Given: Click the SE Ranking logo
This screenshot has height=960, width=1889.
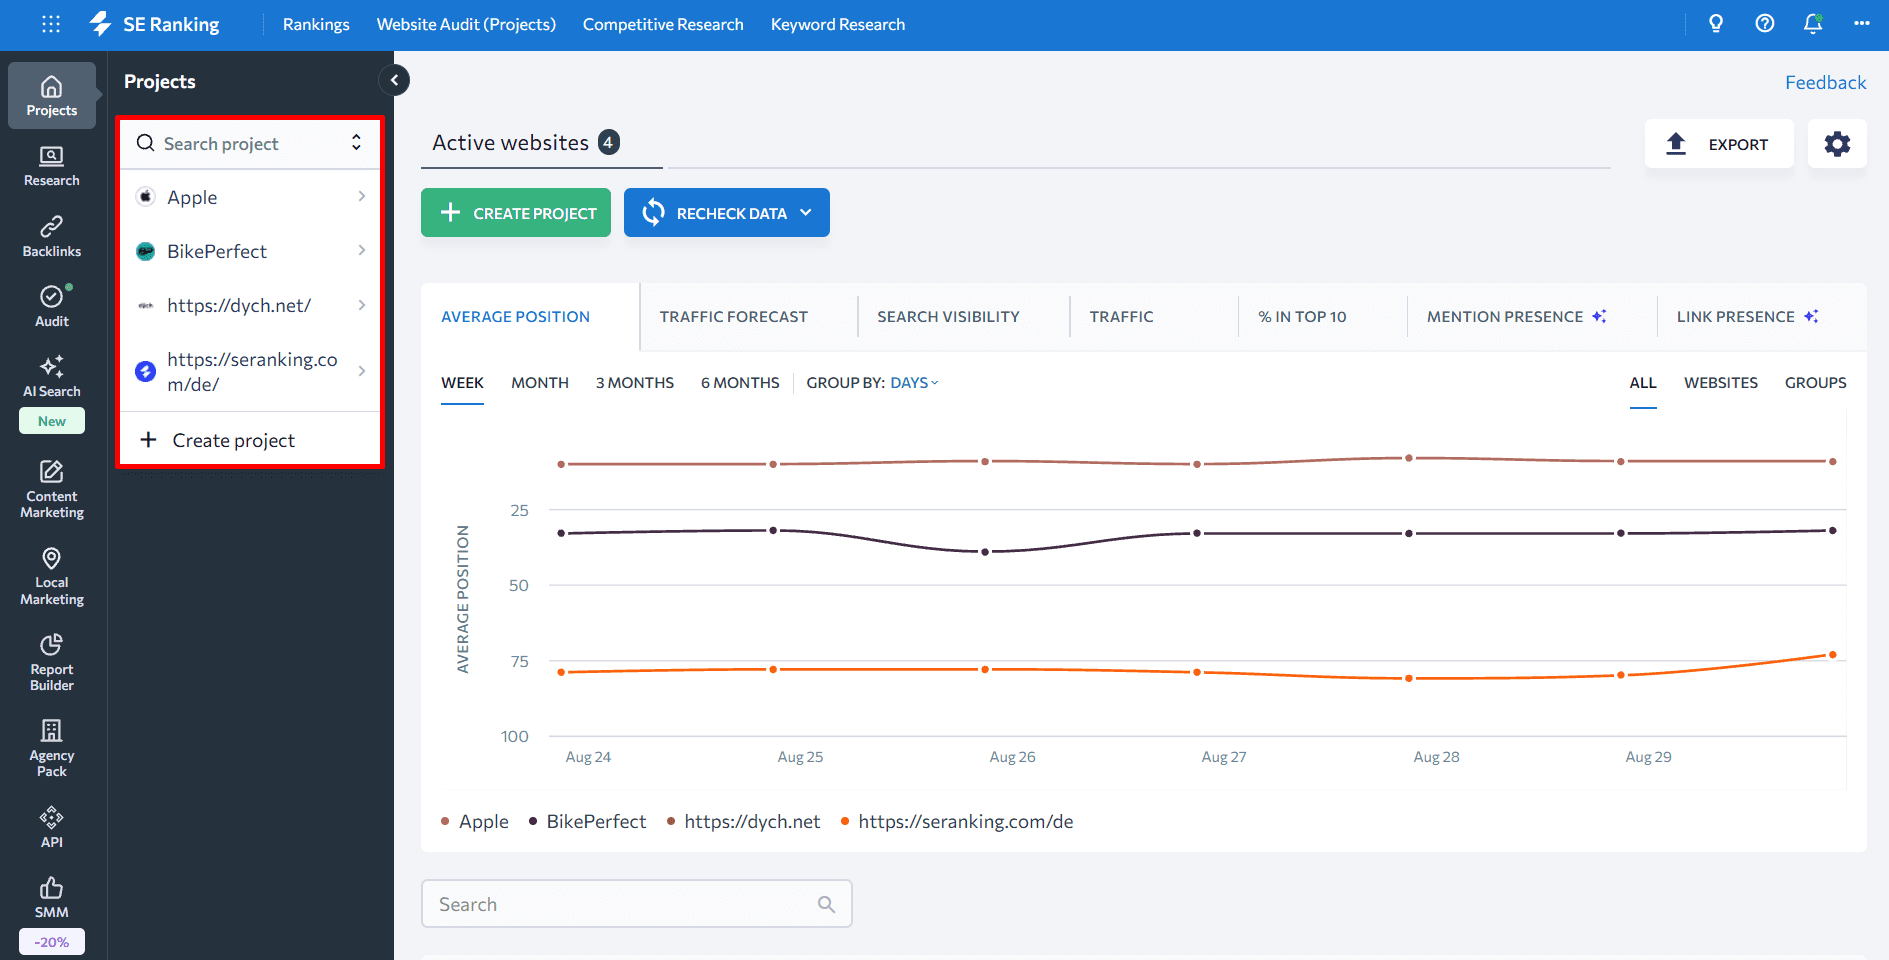Looking at the screenshot, I should pyautogui.click(x=154, y=24).
